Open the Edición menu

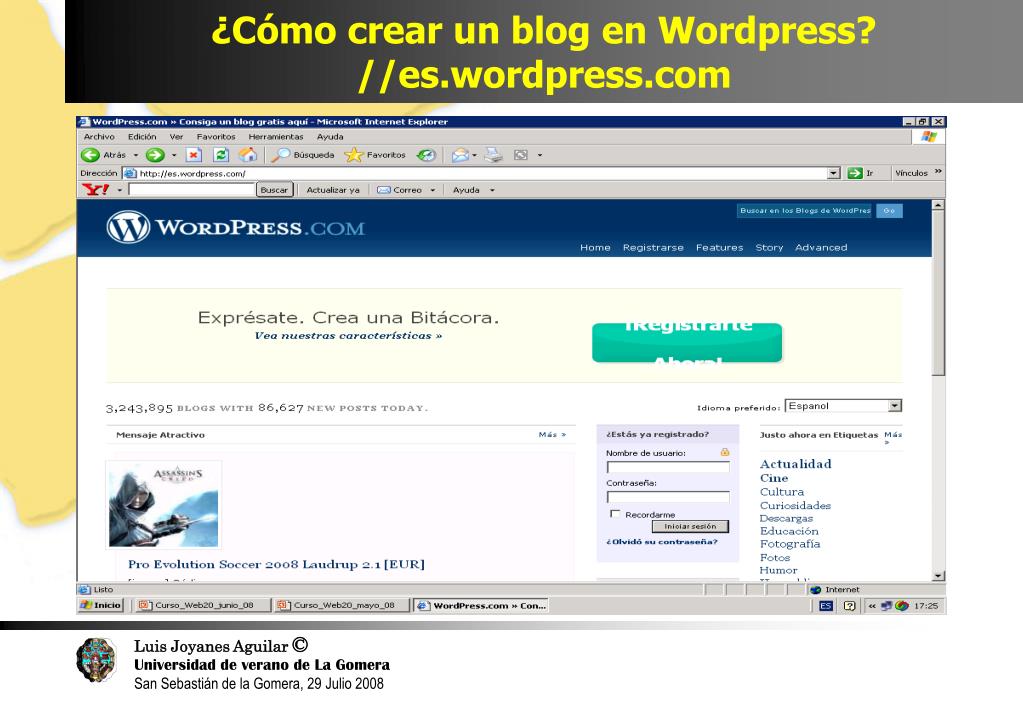point(142,136)
